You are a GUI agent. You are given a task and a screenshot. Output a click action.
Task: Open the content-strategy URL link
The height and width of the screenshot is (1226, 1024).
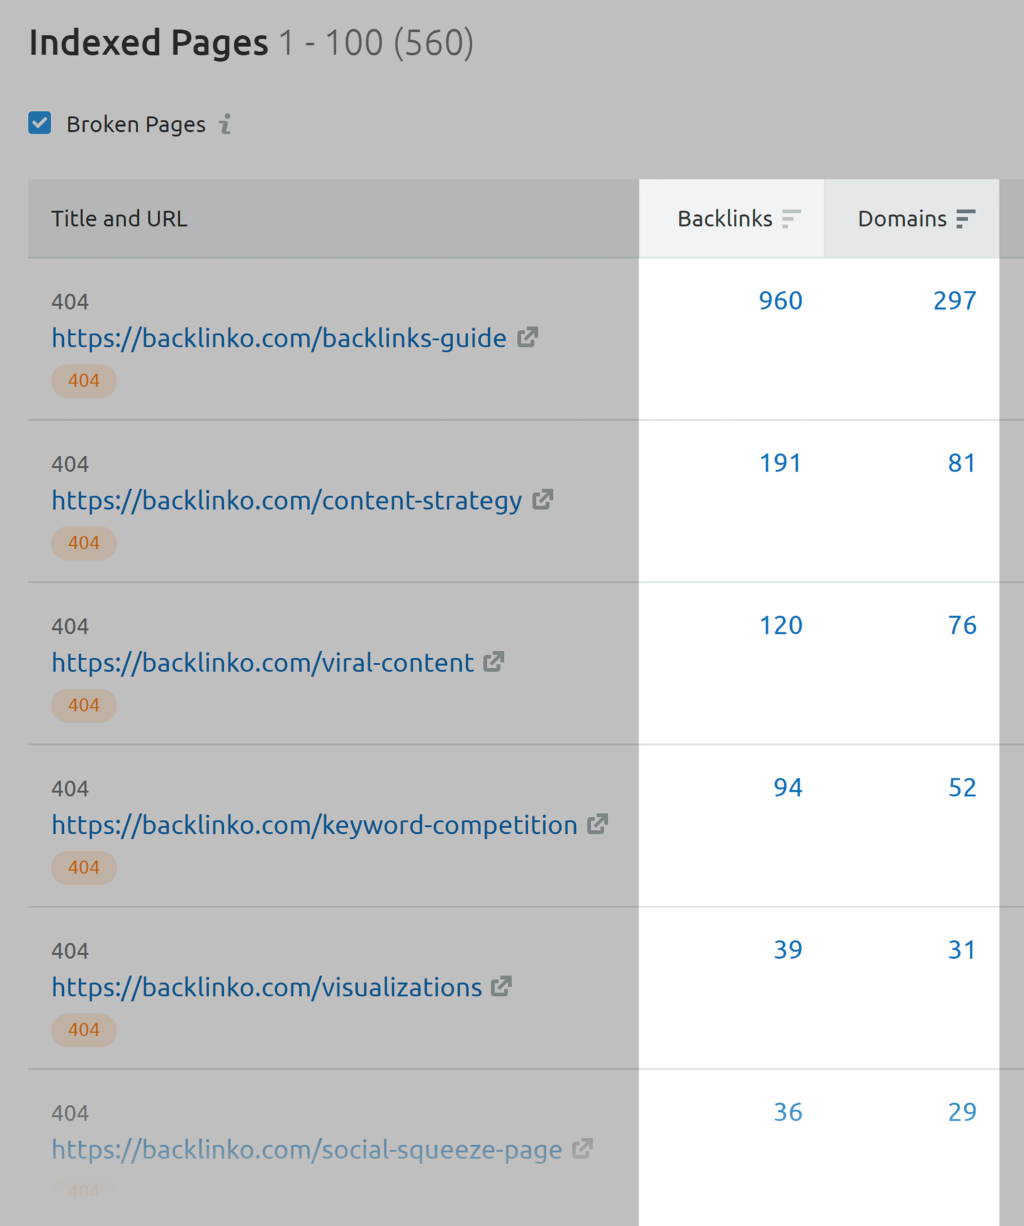pos(286,500)
